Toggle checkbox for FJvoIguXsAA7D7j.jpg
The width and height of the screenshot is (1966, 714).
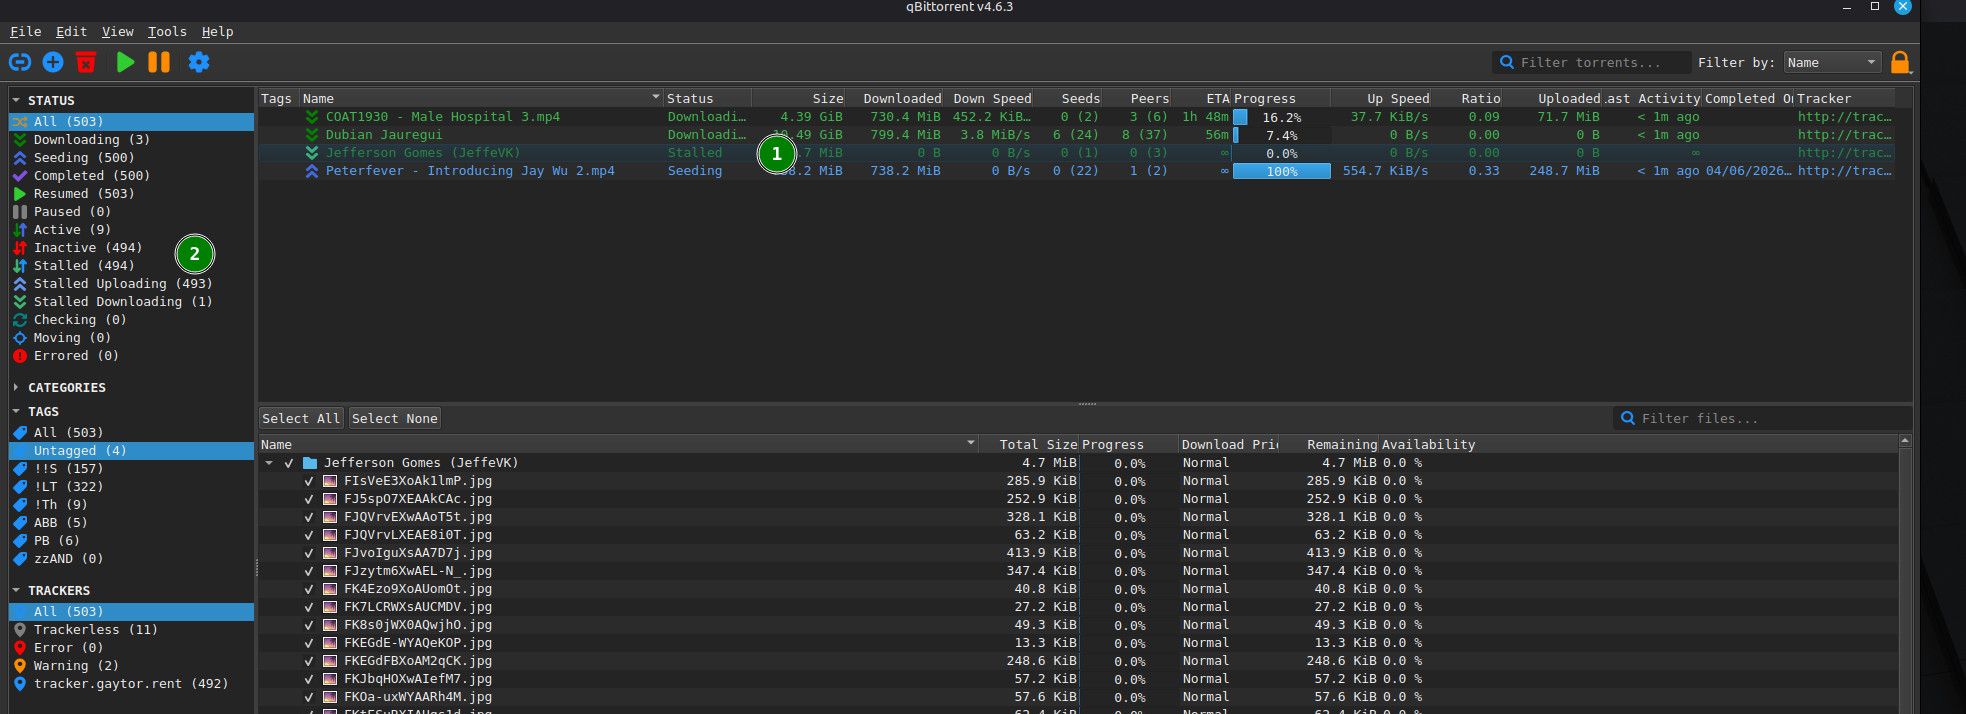[x=309, y=553]
